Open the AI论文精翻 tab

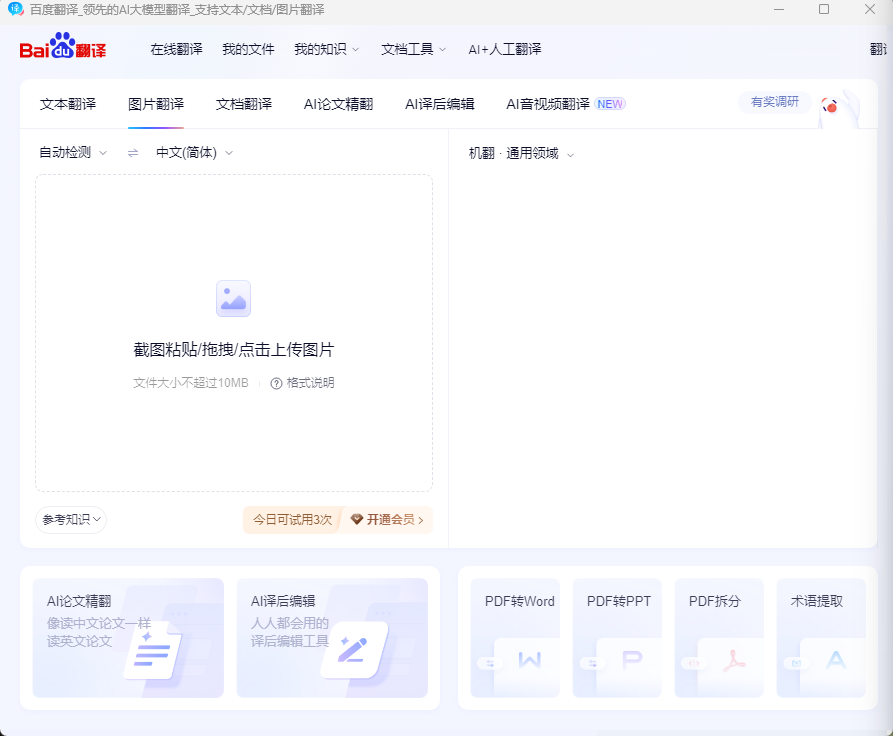click(338, 104)
